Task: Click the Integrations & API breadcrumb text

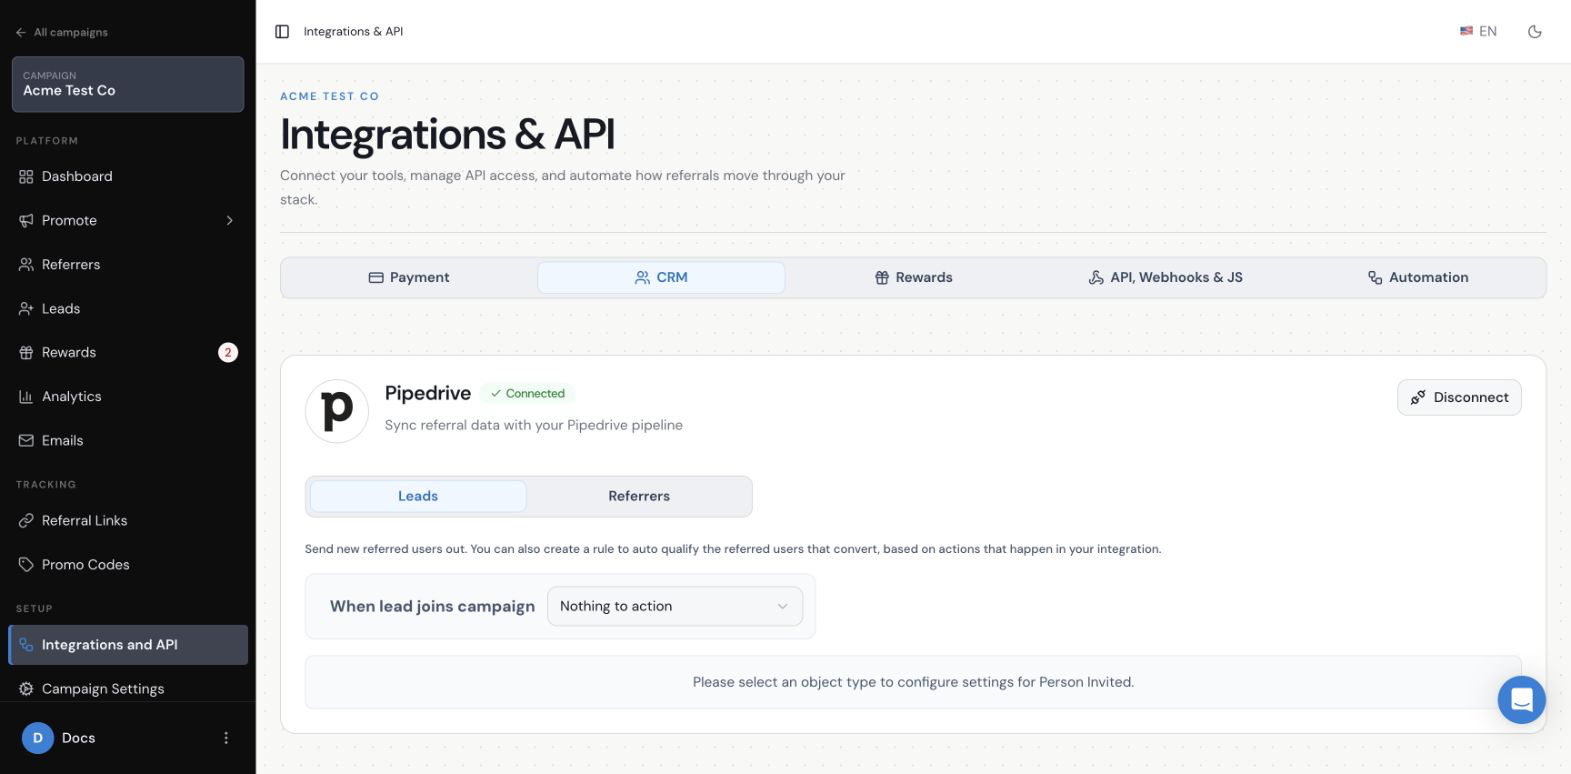Action: click(353, 32)
